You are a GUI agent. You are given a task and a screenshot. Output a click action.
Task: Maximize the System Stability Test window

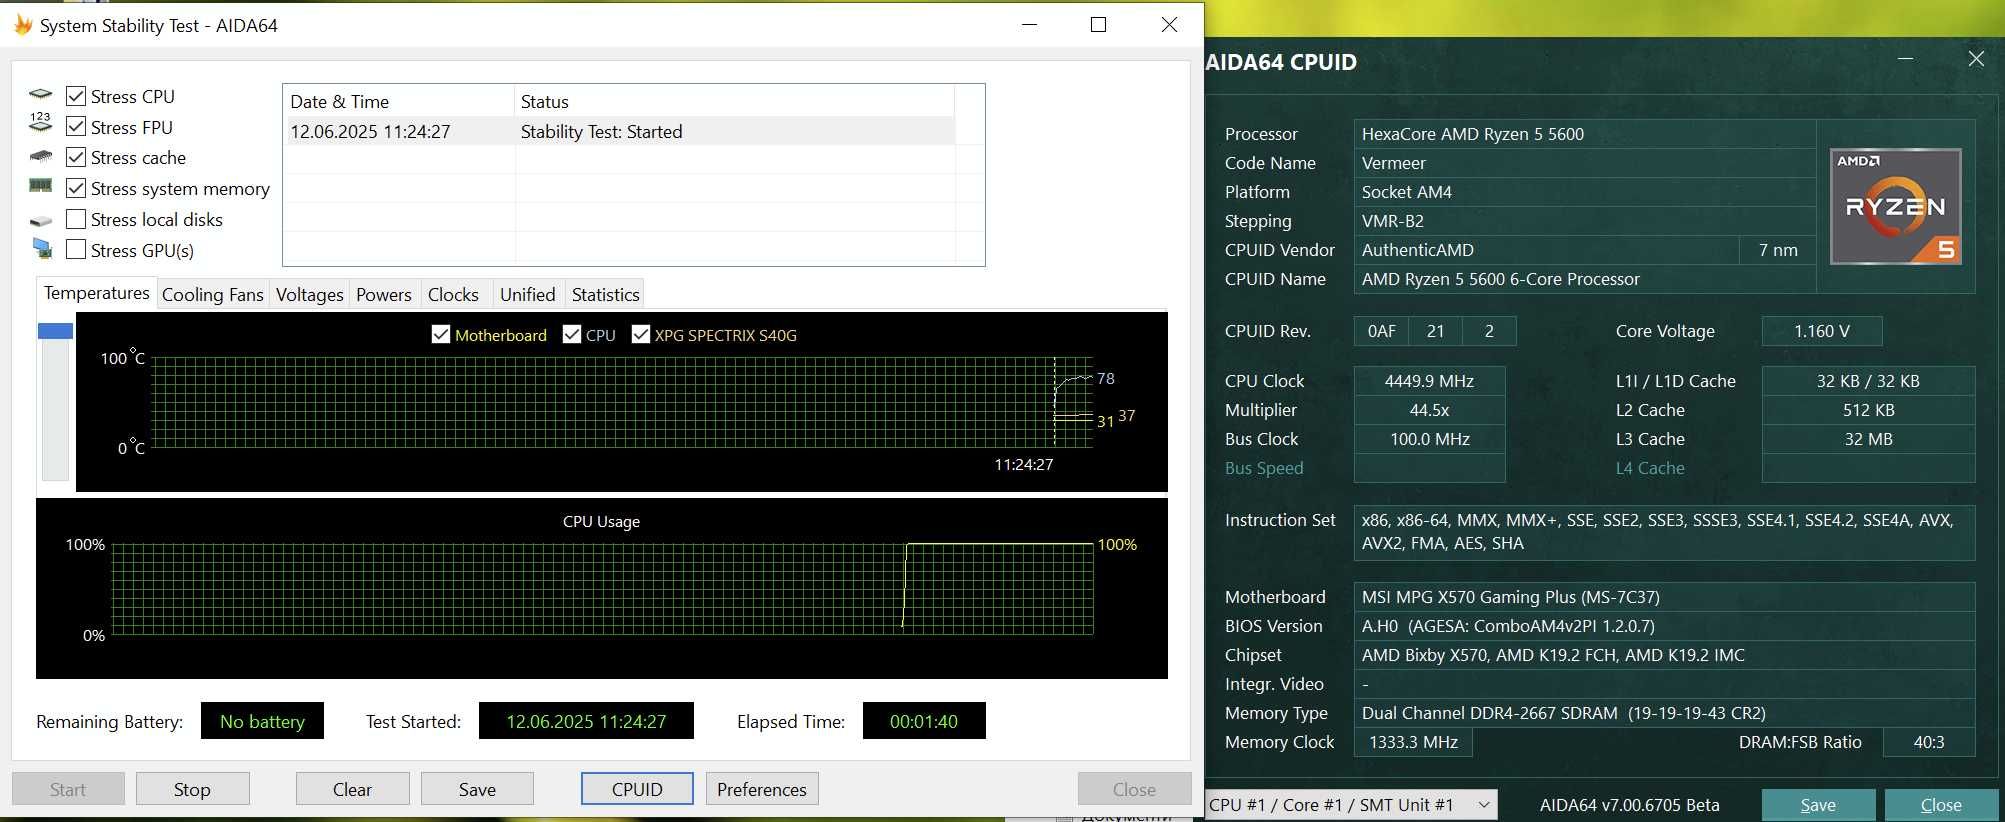1098,25
